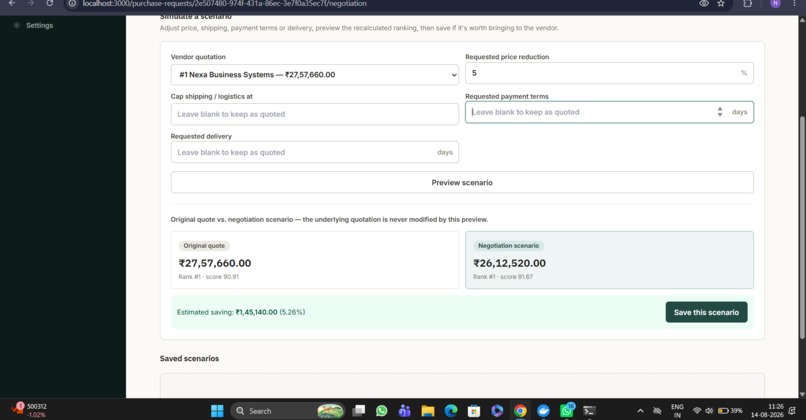This screenshot has width=806, height=420.
Task: Click the eye icon in address bar
Action: (704, 3)
